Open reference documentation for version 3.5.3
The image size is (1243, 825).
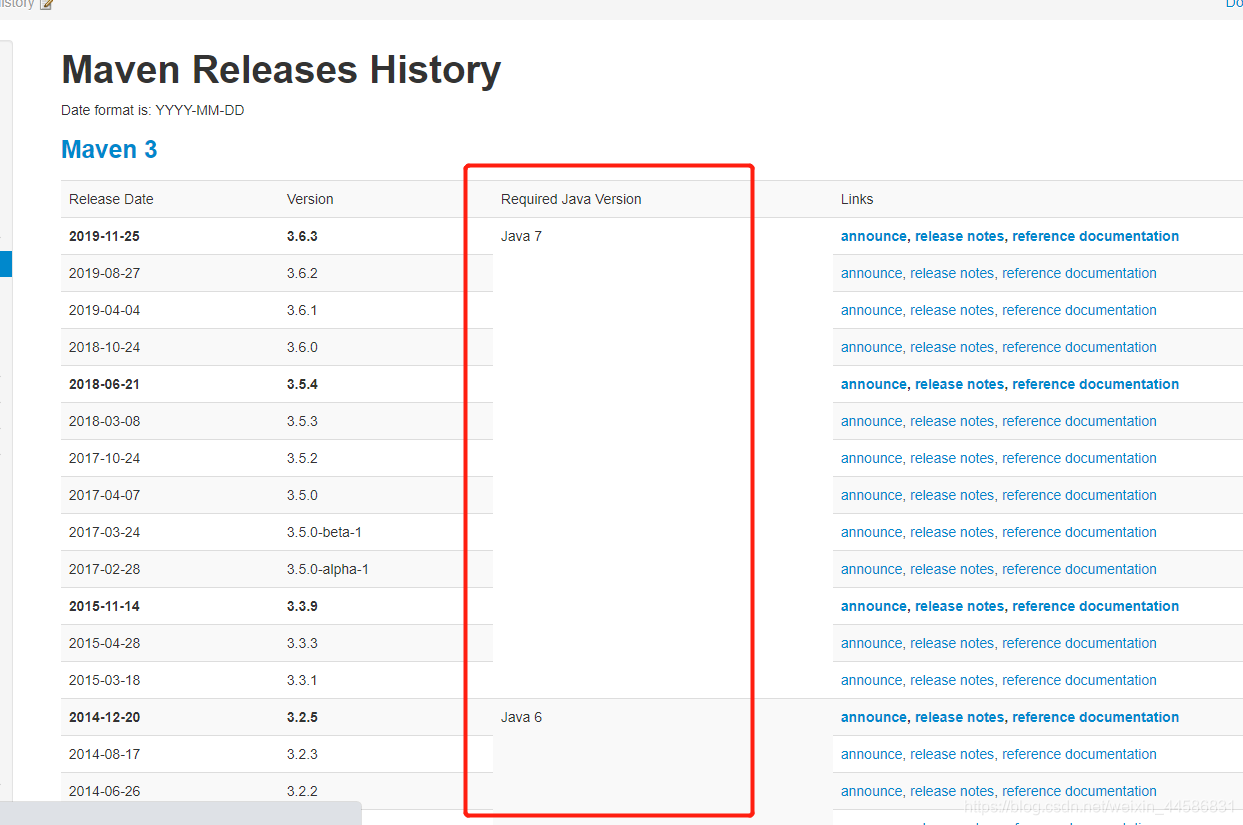pos(1079,422)
